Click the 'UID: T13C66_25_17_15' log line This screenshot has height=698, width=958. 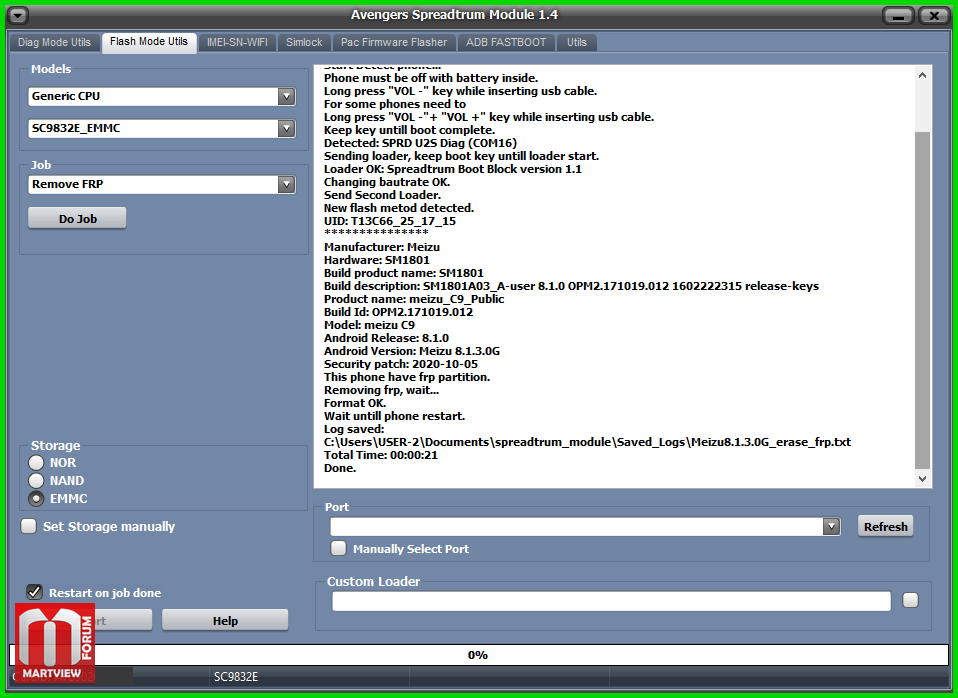(x=390, y=221)
